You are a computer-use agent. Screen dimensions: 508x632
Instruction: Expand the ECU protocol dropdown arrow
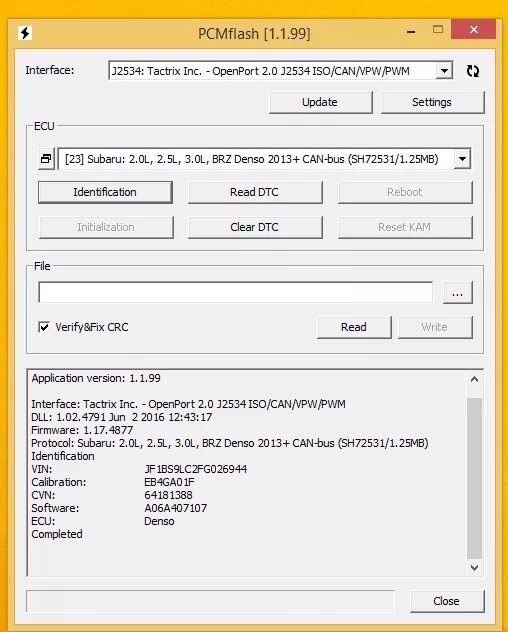(x=462, y=158)
